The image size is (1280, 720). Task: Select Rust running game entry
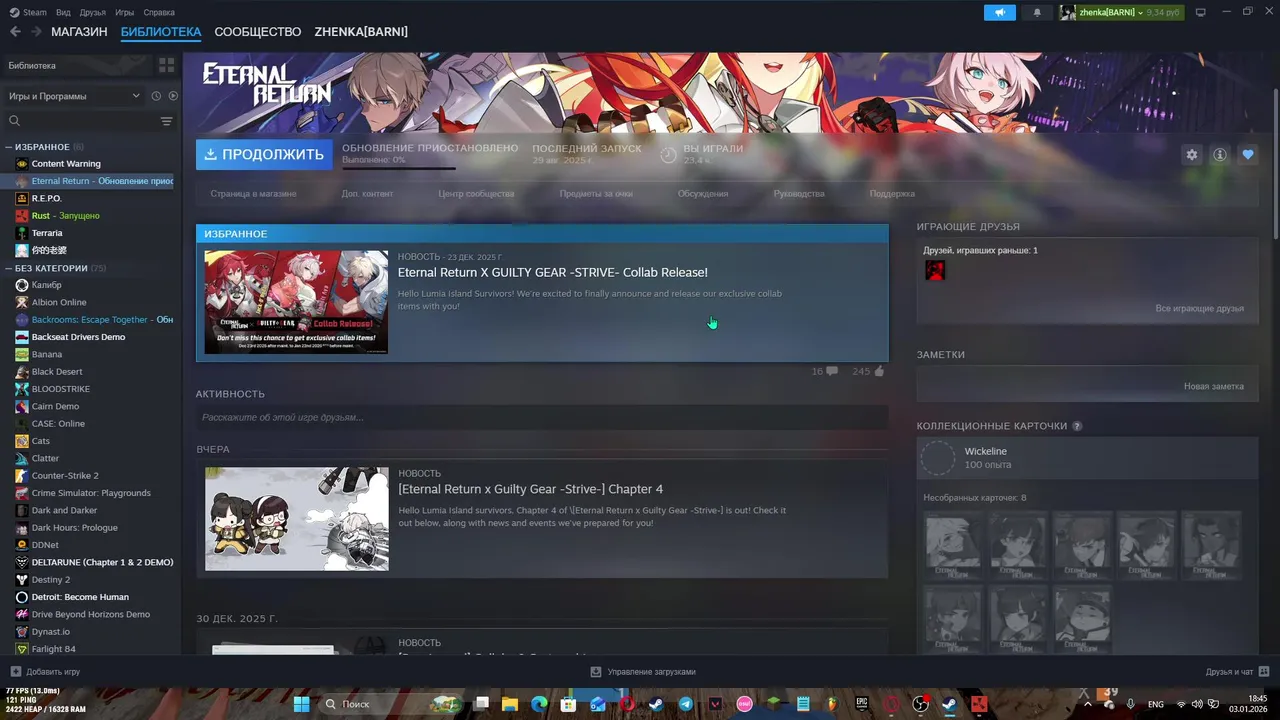tap(65, 216)
